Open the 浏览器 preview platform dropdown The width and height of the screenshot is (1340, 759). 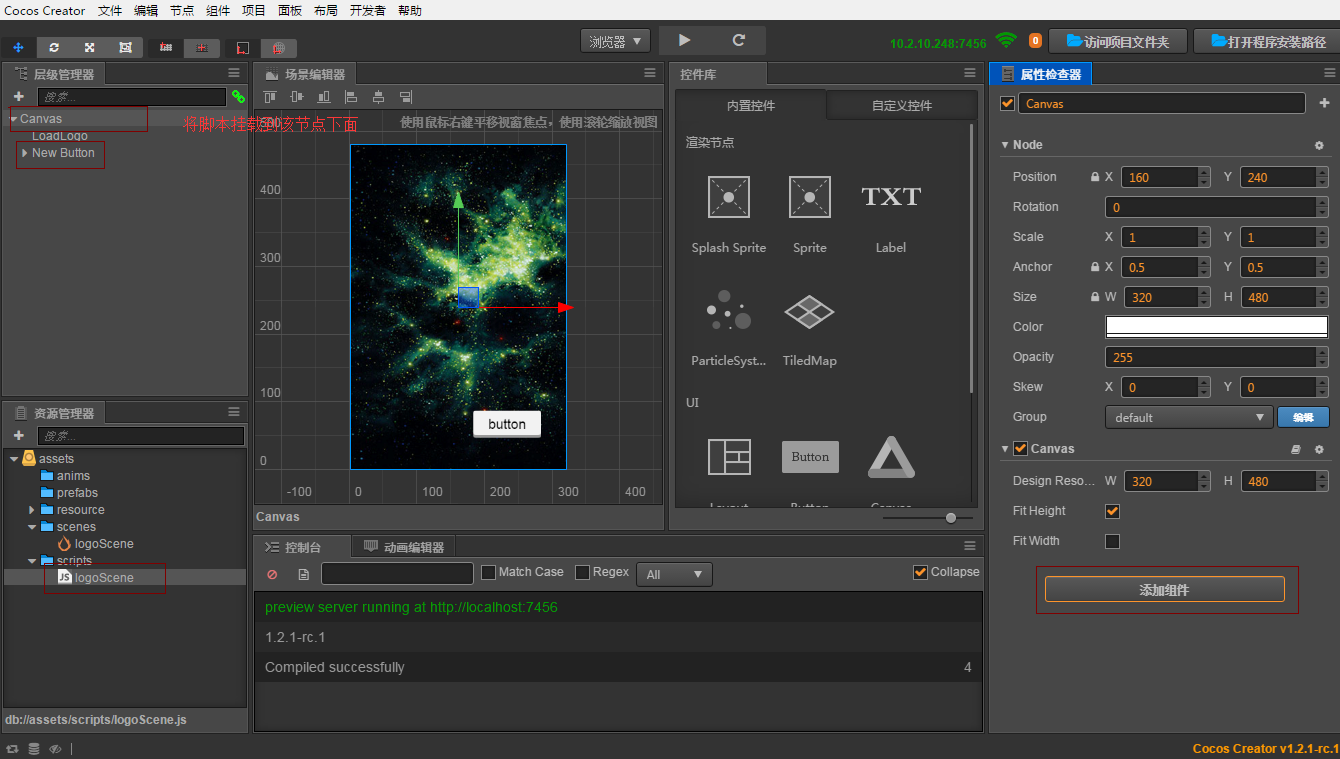pyautogui.click(x=615, y=41)
